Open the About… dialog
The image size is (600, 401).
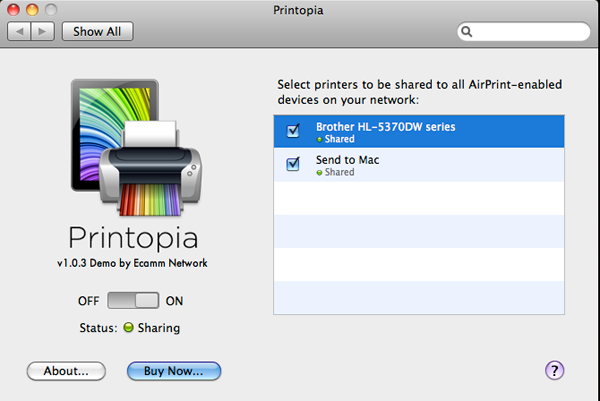coord(66,371)
